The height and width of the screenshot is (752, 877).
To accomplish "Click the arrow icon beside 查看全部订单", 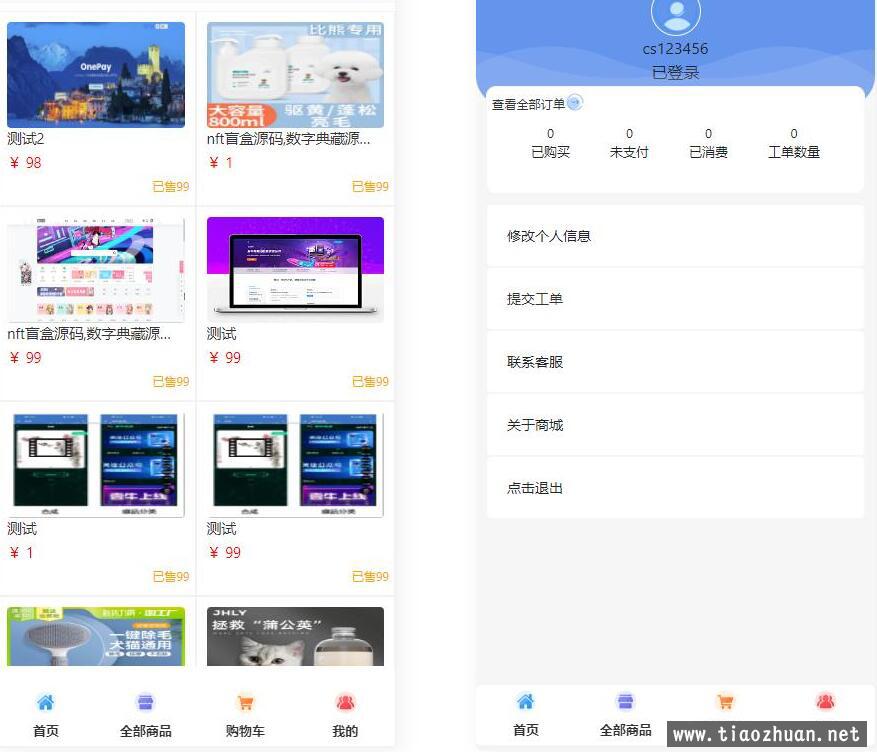I will point(574,103).
